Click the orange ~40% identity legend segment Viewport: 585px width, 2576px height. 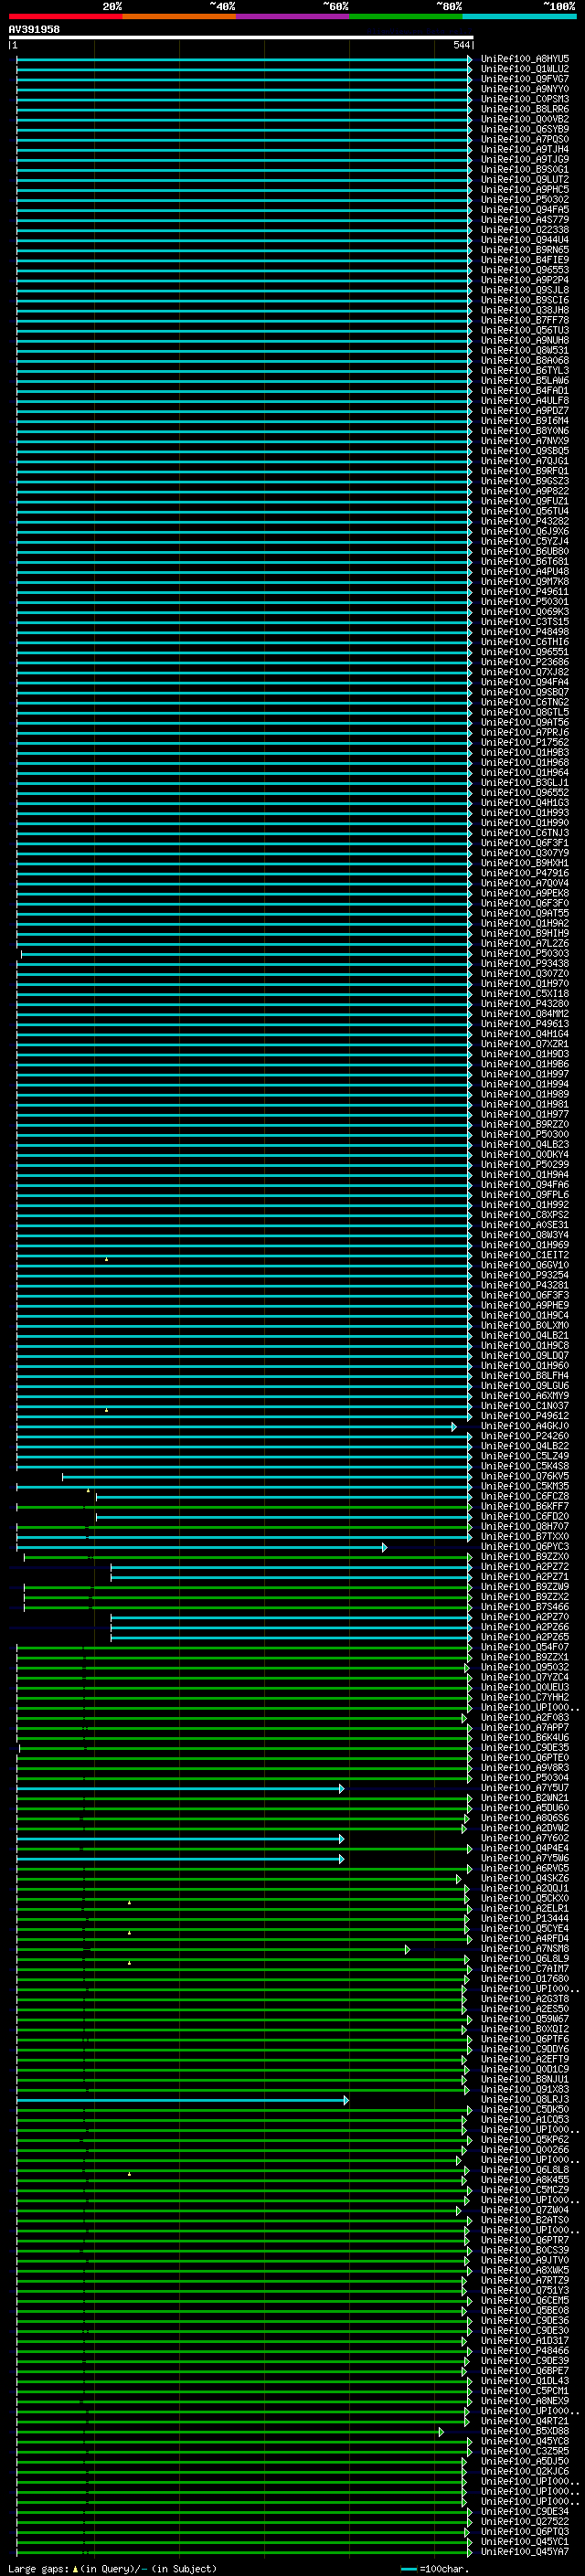[x=179, y=16]
